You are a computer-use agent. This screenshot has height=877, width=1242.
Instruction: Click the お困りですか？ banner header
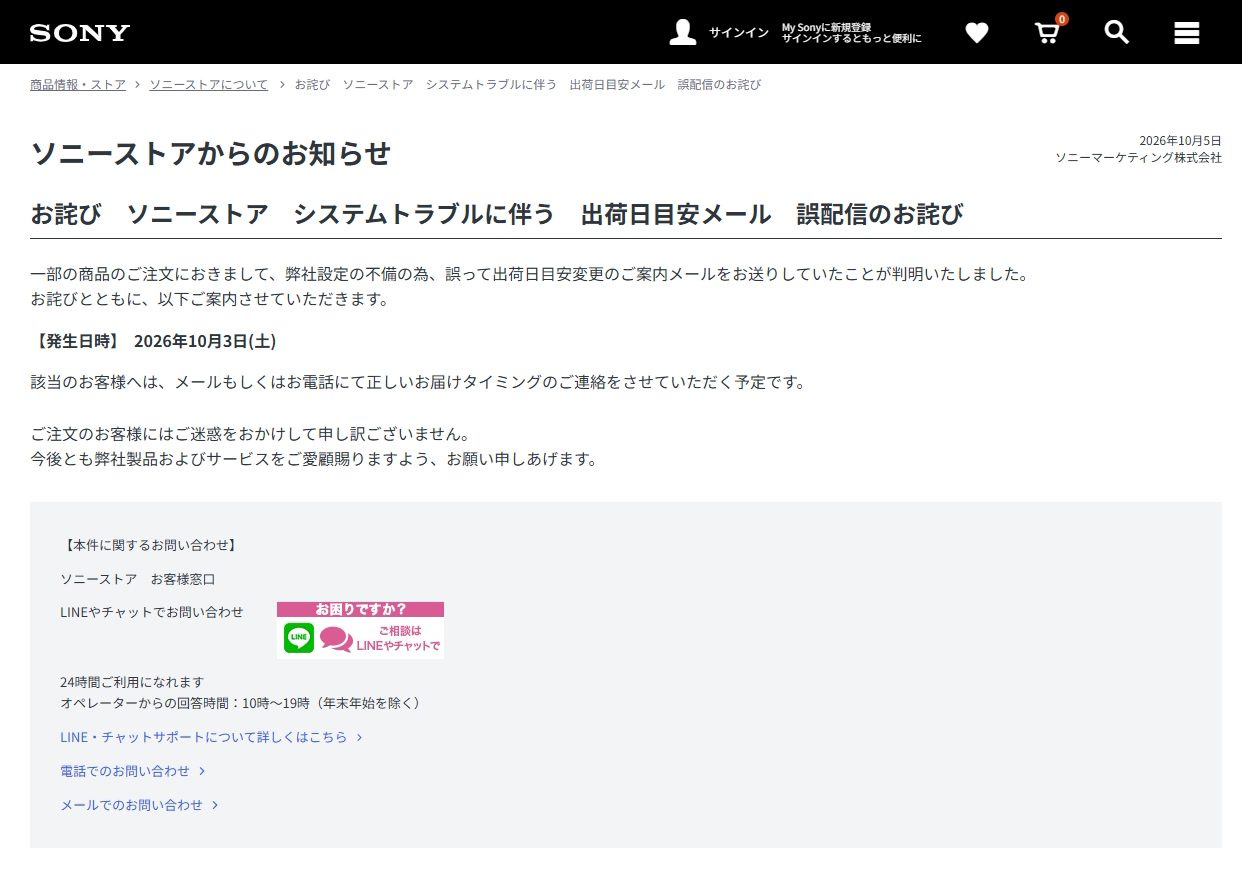tap(360, 609)
